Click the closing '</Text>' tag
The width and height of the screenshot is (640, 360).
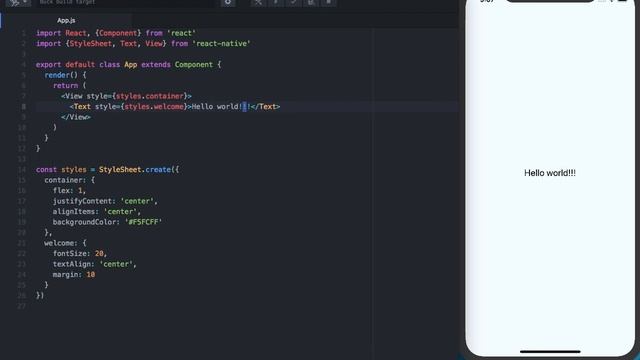265,107
